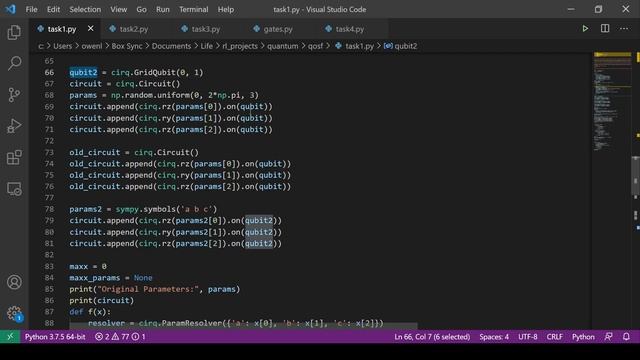Click the VS Code logo icon
Screen dimensions: 640x360
coord(10,9)
